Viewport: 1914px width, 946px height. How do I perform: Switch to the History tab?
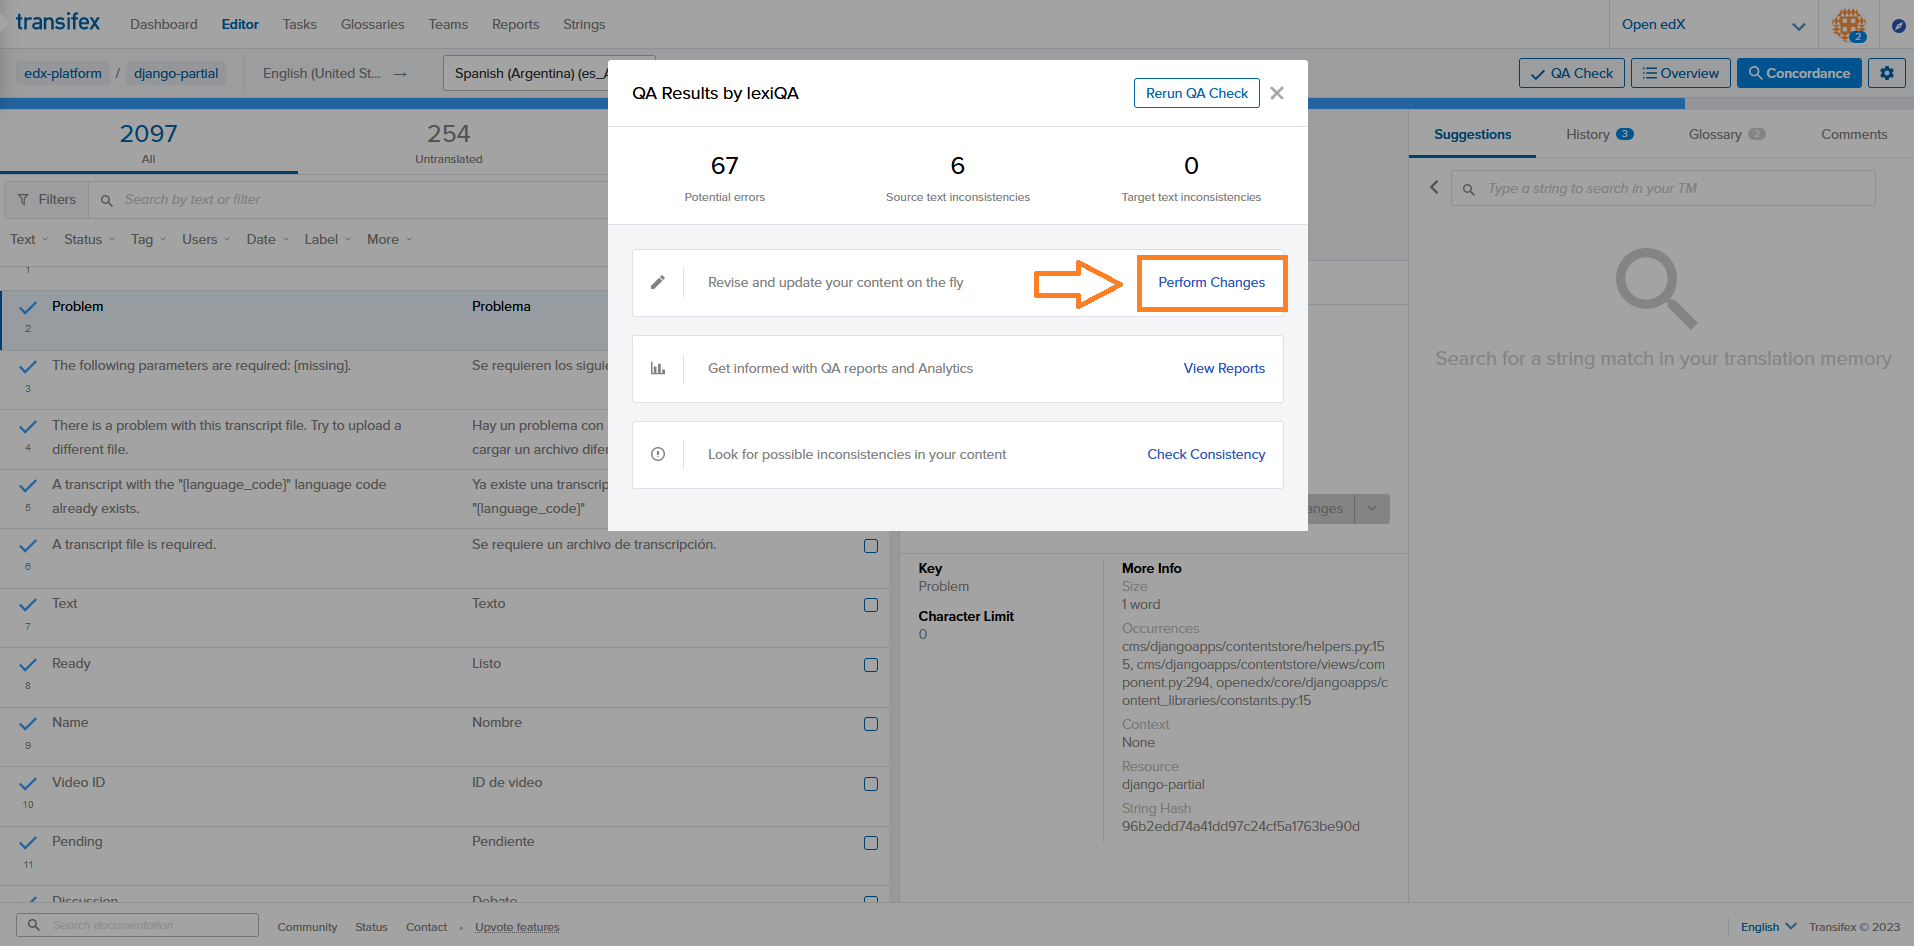pyautogui.click(x=1598, y=135)
